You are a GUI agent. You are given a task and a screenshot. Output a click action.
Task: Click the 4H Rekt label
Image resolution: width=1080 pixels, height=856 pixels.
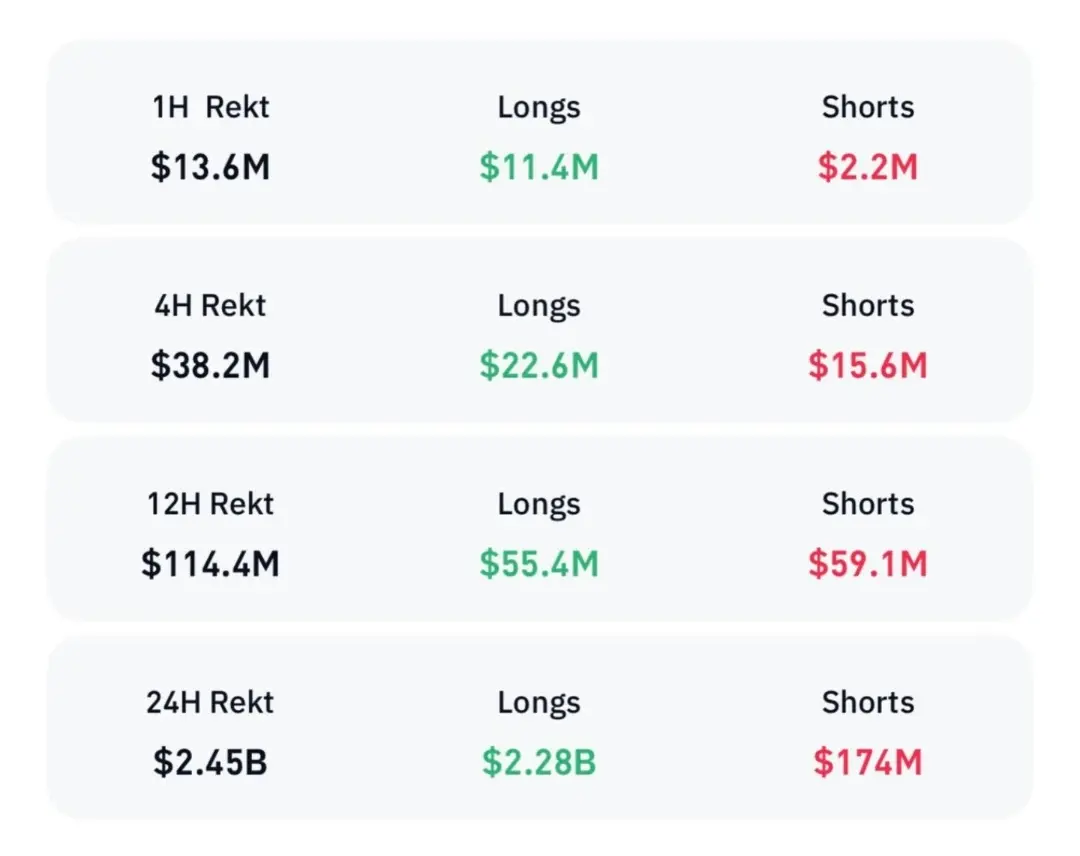(210, 305)
